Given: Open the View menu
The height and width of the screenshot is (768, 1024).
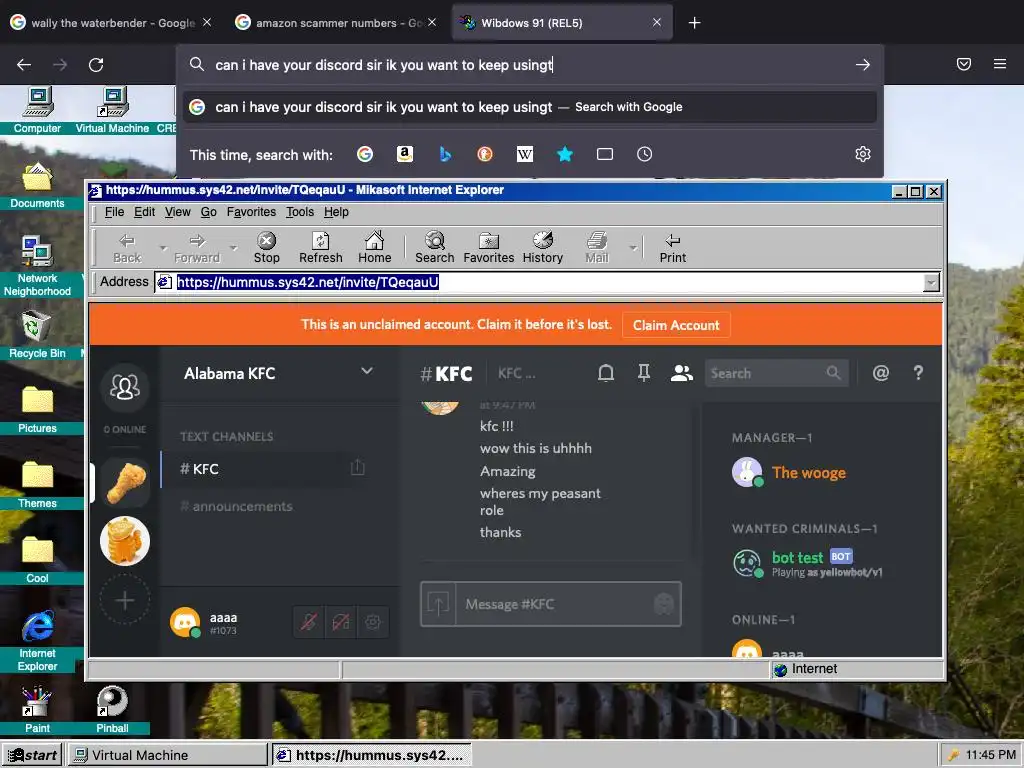Looking at the screenshot, I should [178, 212].
